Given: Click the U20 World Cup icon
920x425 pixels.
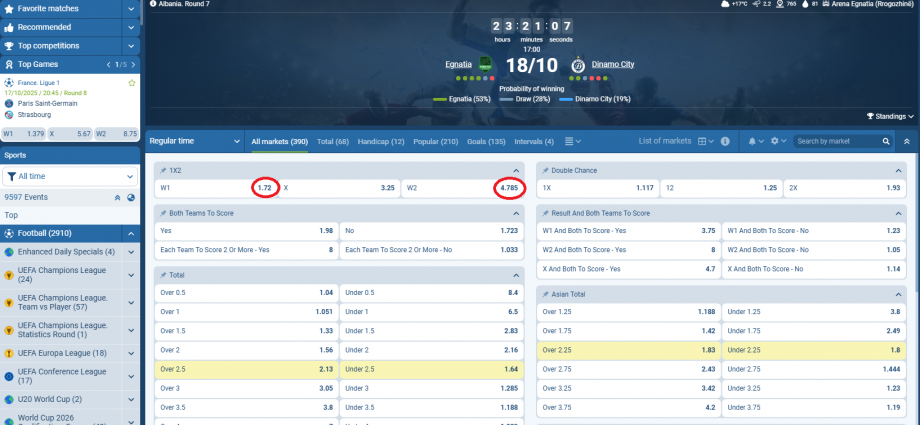Looking at the screenshot, I should tap(9, 399).
